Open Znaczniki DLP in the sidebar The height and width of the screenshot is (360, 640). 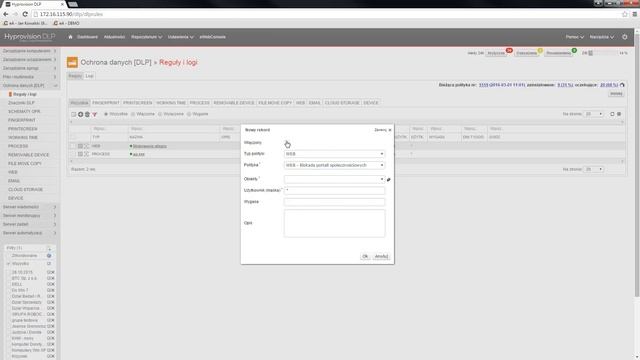click(x=22, y=103)
